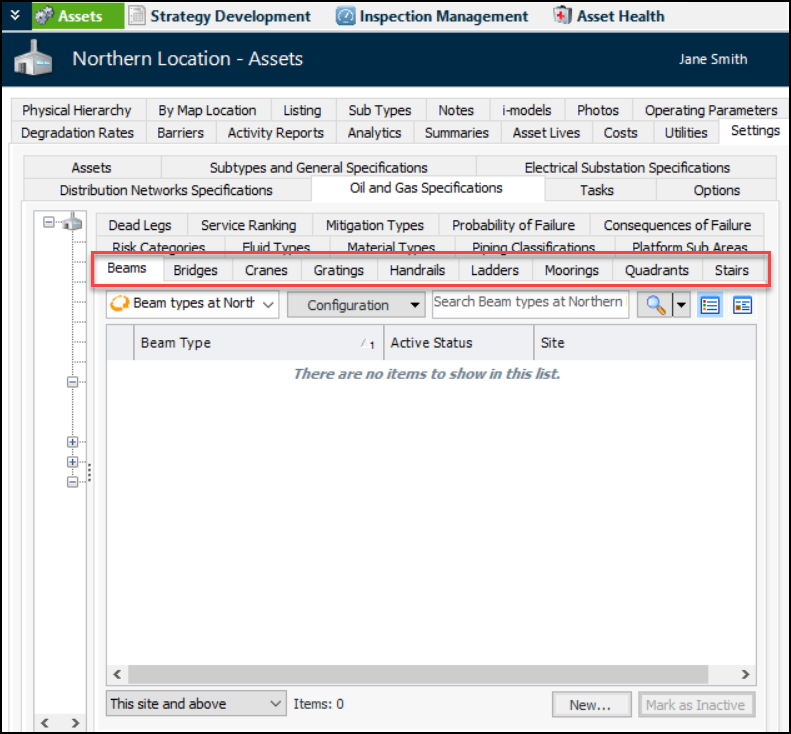Switch to card view icon
The height and width of the screenshot is (734, 791).
click(743, 305)
